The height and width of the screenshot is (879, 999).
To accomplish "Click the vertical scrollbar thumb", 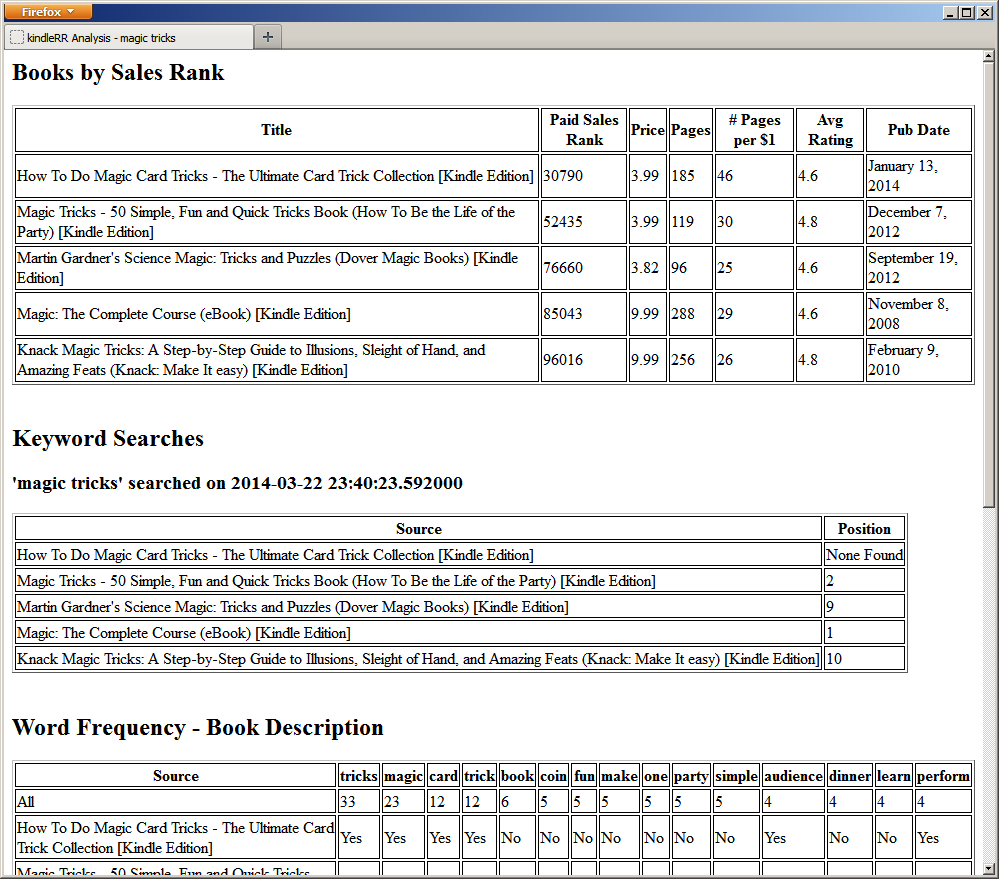I will [988, 285].
